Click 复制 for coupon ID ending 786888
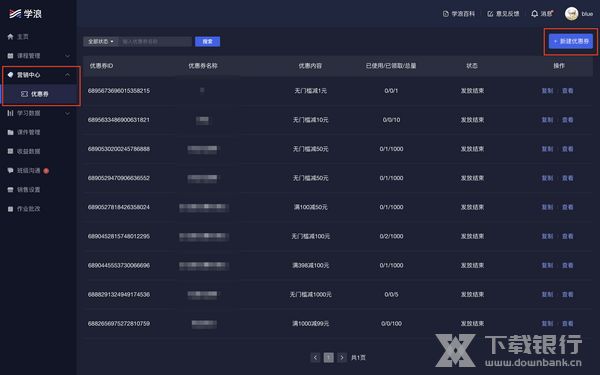 547,149
